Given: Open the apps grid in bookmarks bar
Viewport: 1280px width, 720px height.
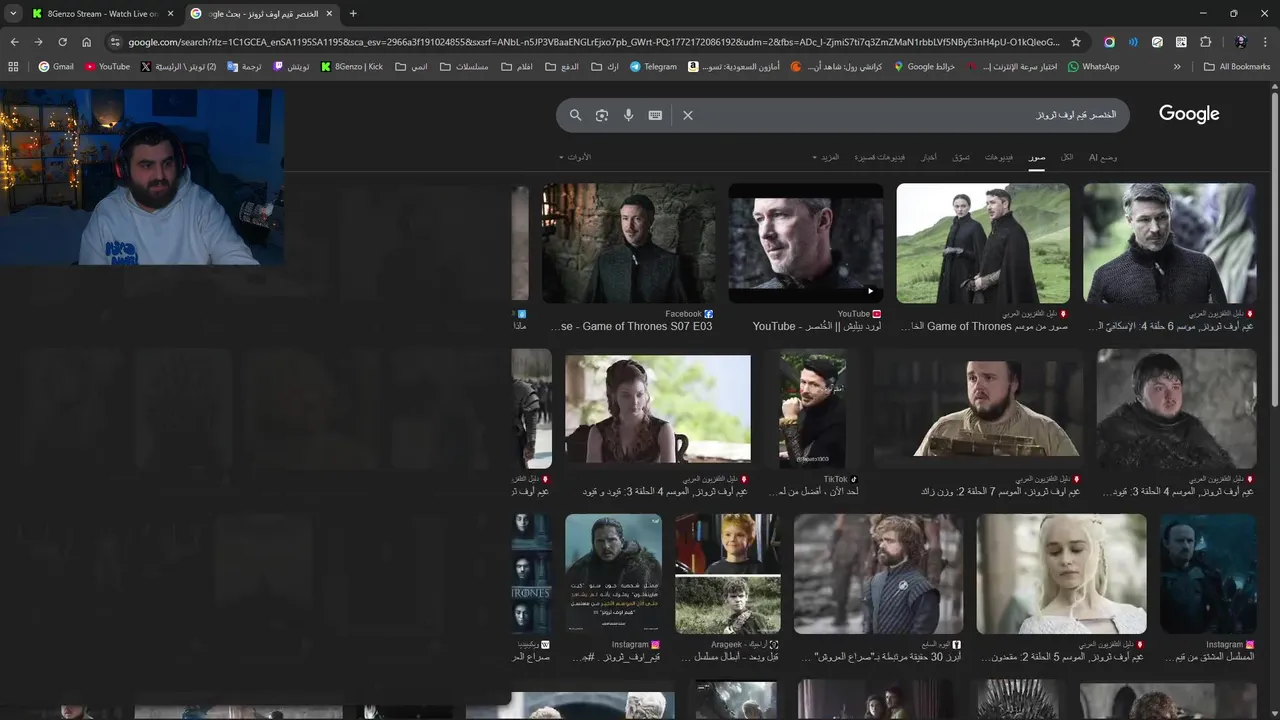Looking at the screenshot, I should click(13, 67).
